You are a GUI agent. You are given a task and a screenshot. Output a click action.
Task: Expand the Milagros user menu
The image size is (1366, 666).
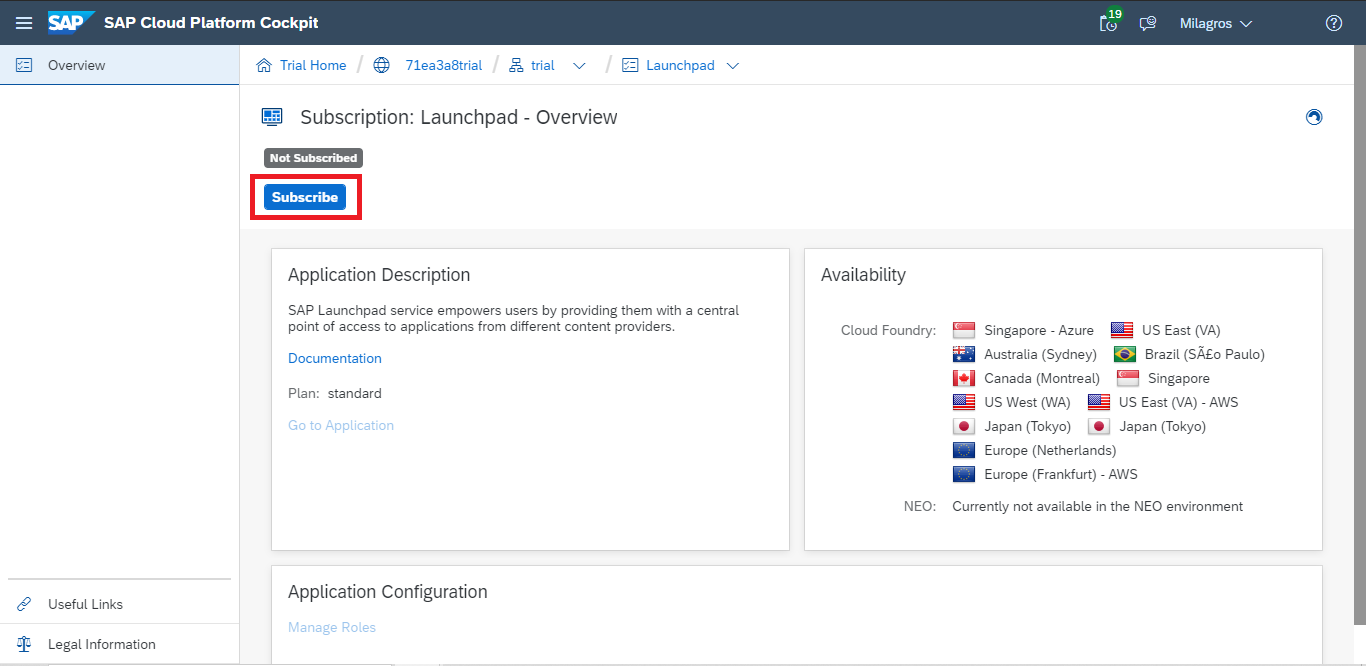[1215, 23]
